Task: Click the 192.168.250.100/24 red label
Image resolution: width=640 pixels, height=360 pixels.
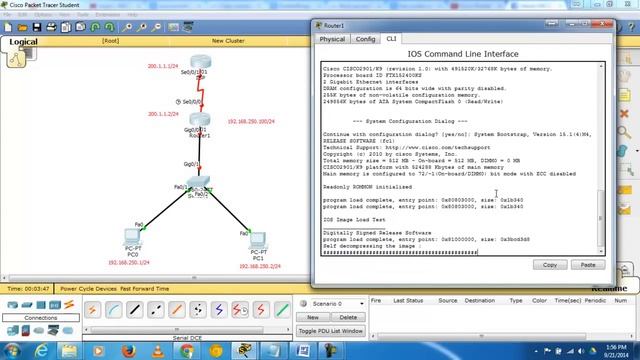Action: tap(251, 121)
